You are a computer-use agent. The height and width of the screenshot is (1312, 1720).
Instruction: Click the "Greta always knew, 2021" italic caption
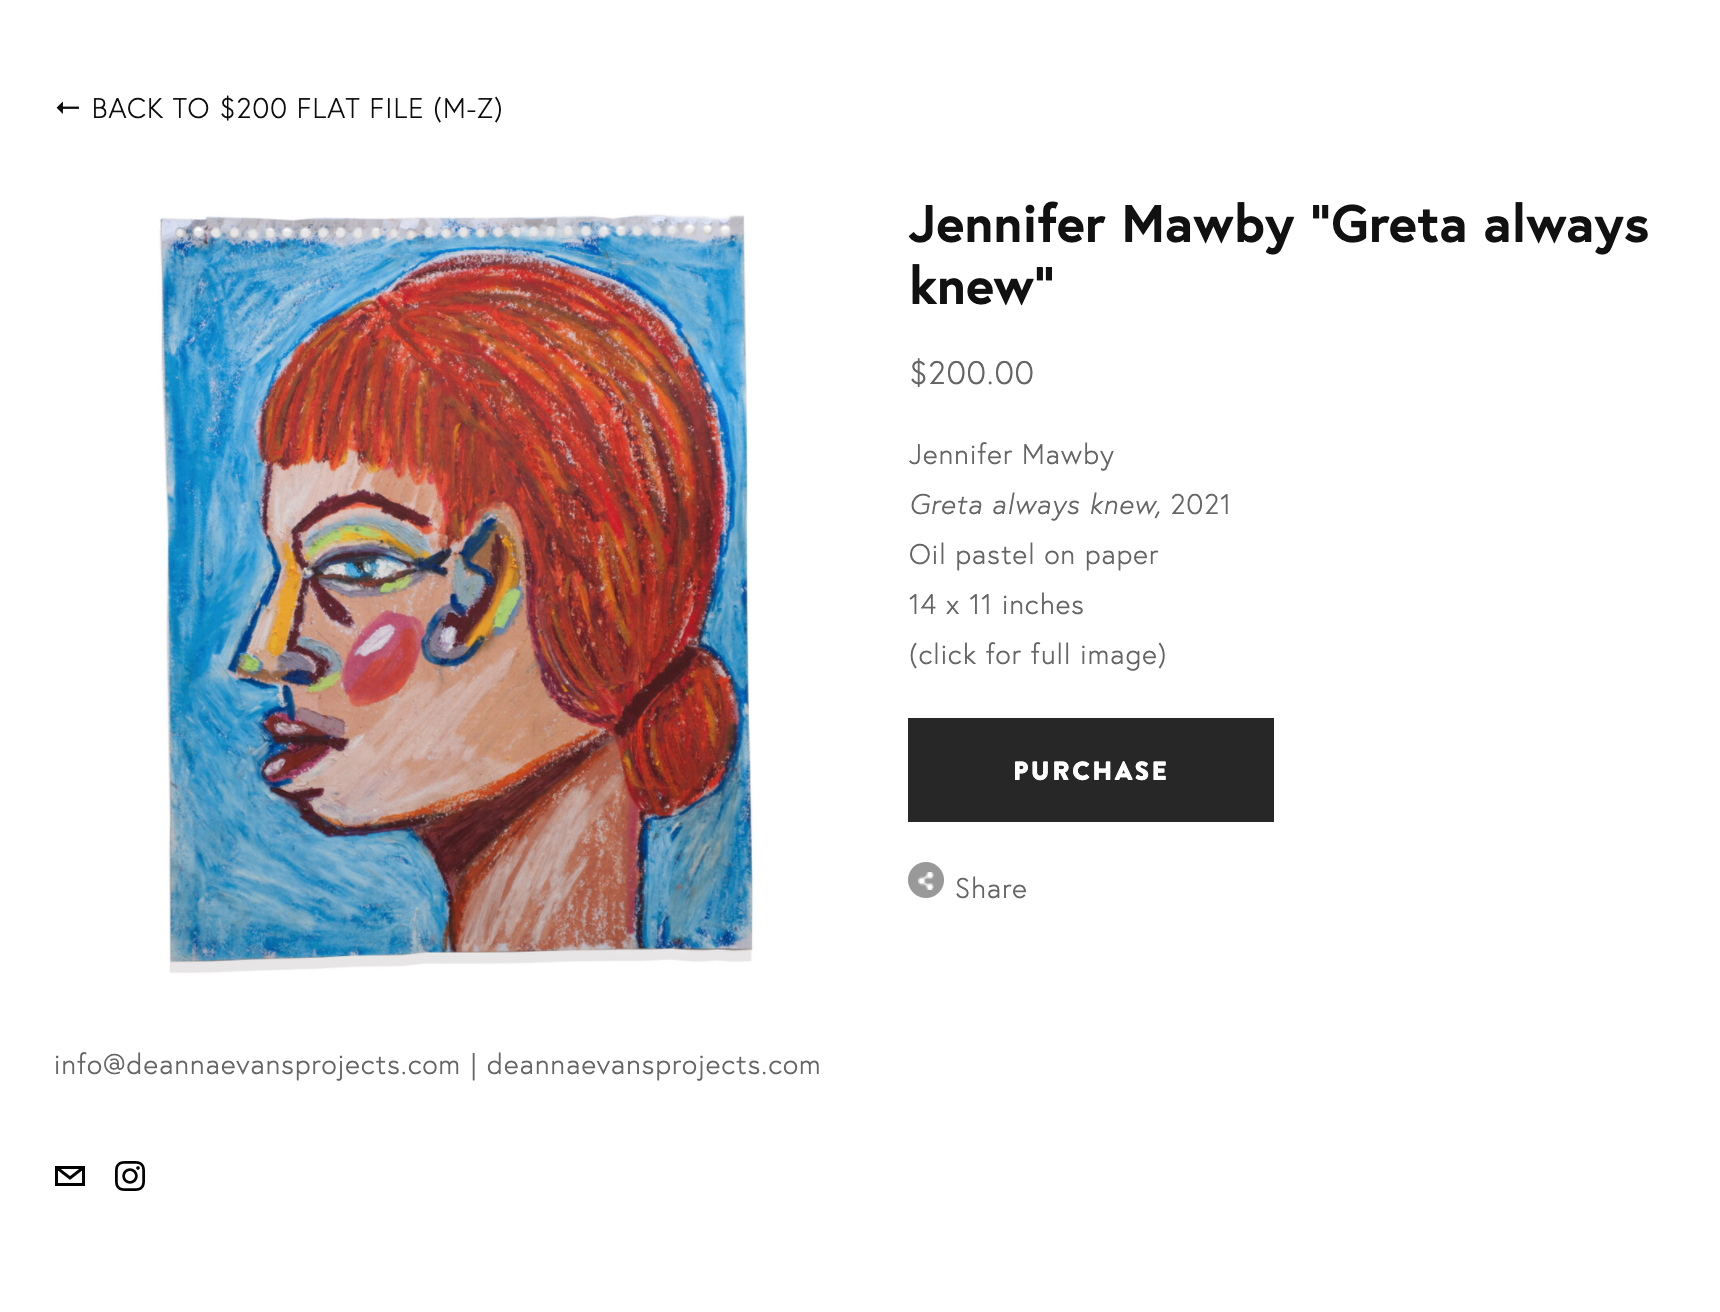pos(1069,505)
